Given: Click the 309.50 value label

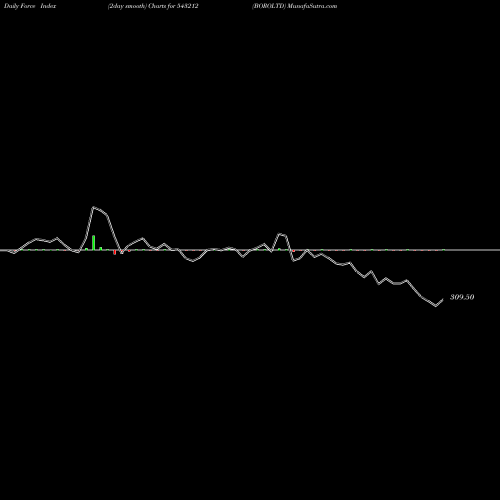Looking at the screenshot, I should (462, 297).
